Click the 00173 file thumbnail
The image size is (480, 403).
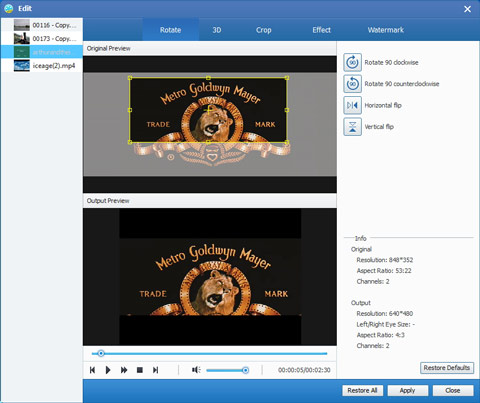tap(22, 39)
